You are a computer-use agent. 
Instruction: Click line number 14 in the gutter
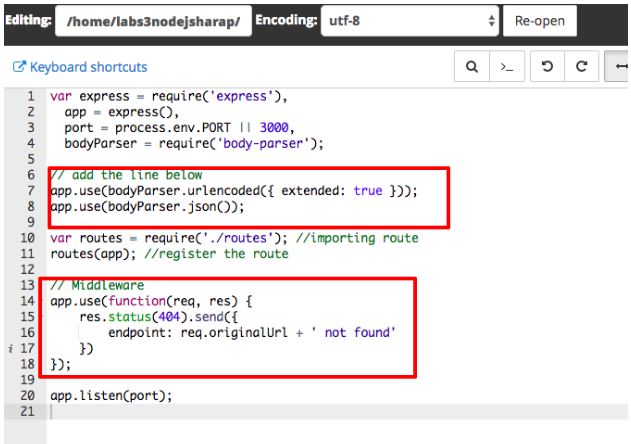(x=30, y=301)
